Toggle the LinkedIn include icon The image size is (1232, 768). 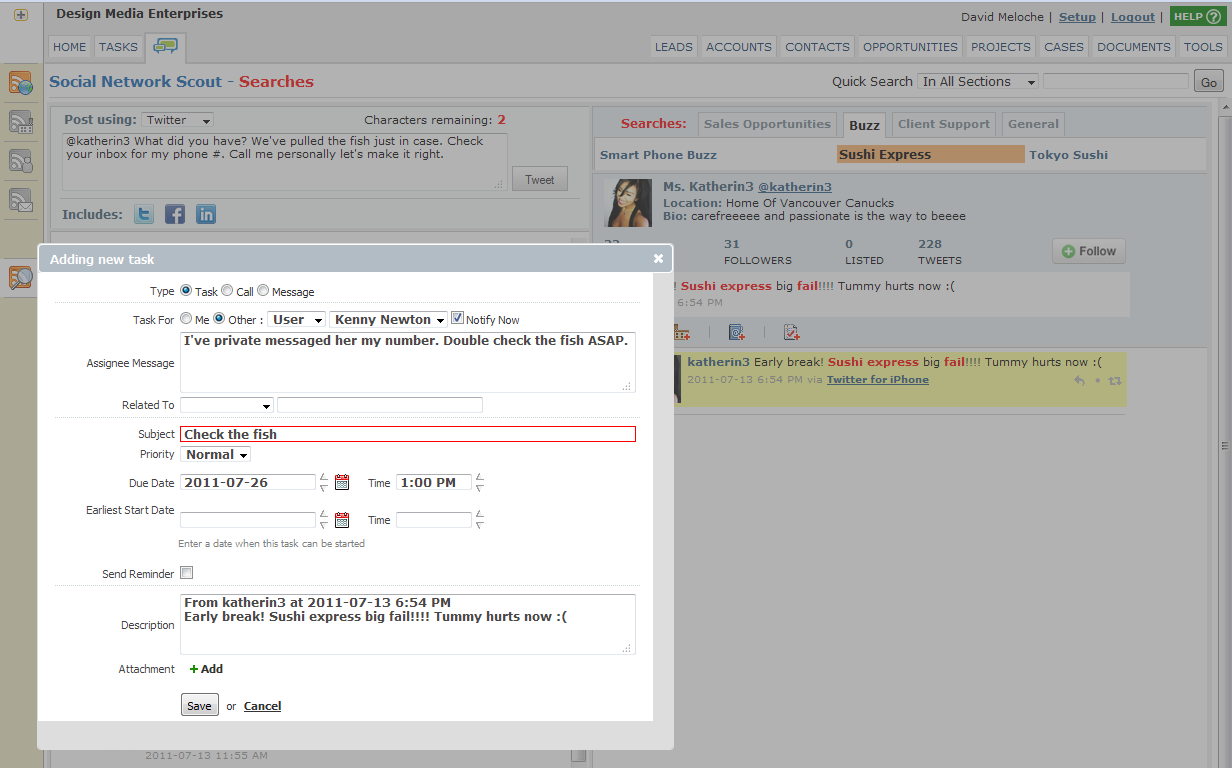point(206,214)
